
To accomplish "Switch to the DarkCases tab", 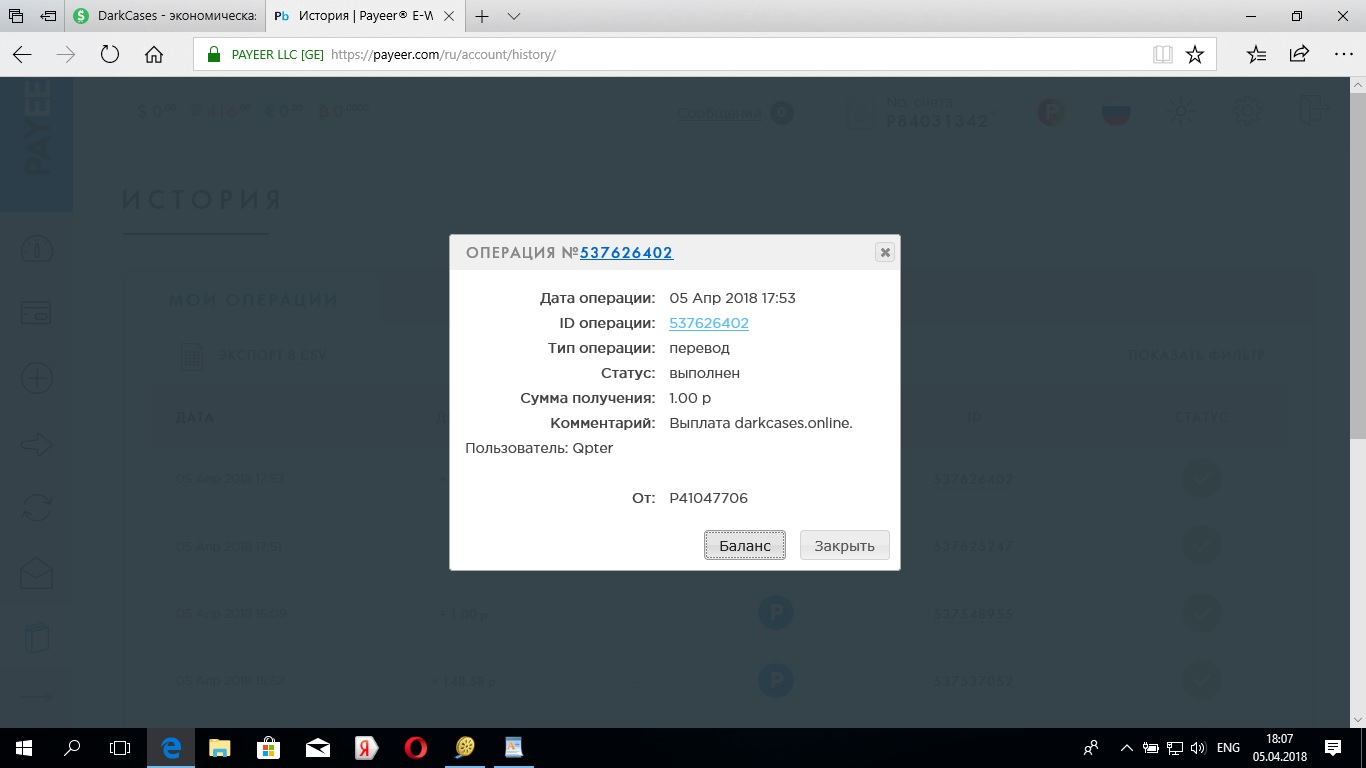I will tap(165, 17).
